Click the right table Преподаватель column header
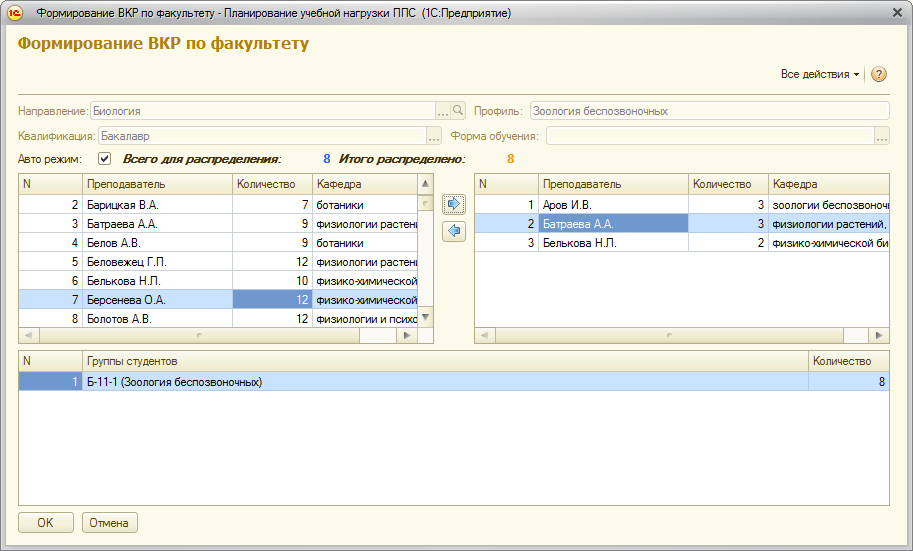Screen dimensions: 913x551 click(613, 184)
